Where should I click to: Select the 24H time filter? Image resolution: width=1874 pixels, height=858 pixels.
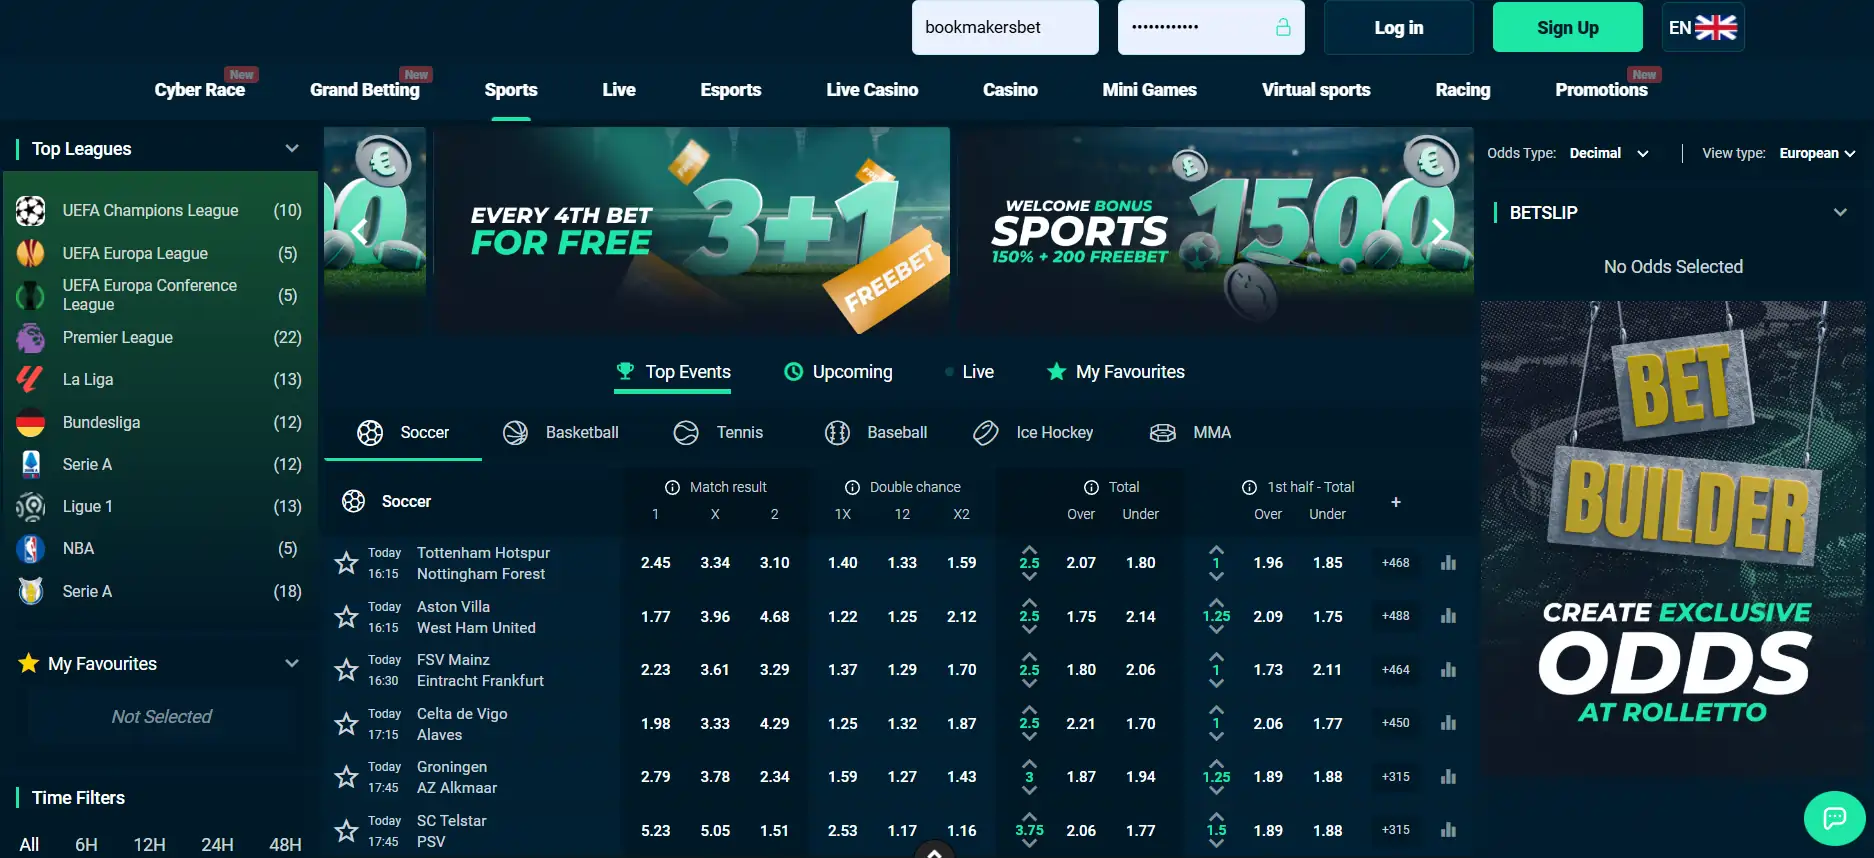[x=217, y=845]
